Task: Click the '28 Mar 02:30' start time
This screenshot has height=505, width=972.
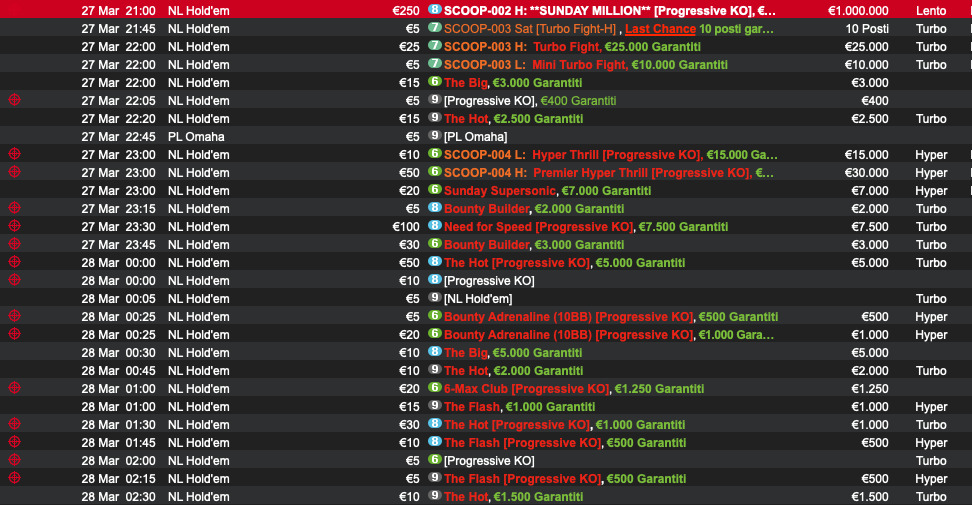Action: 118,497
